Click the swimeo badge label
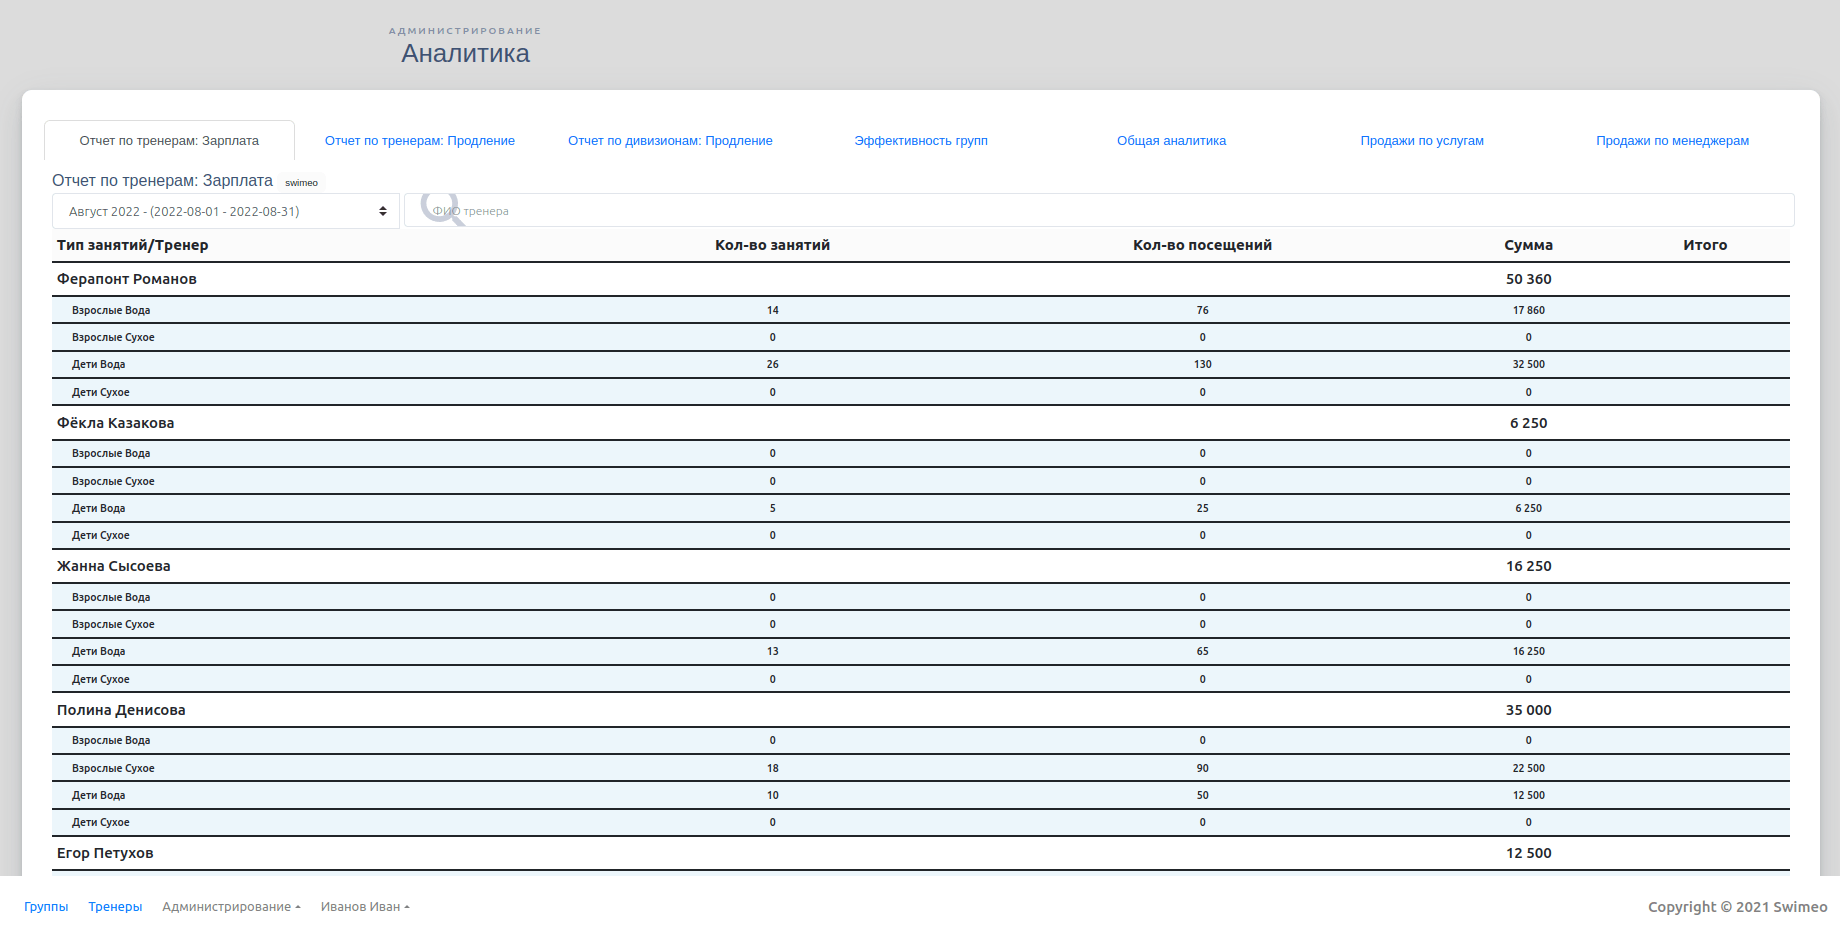 tap(301, 183)
